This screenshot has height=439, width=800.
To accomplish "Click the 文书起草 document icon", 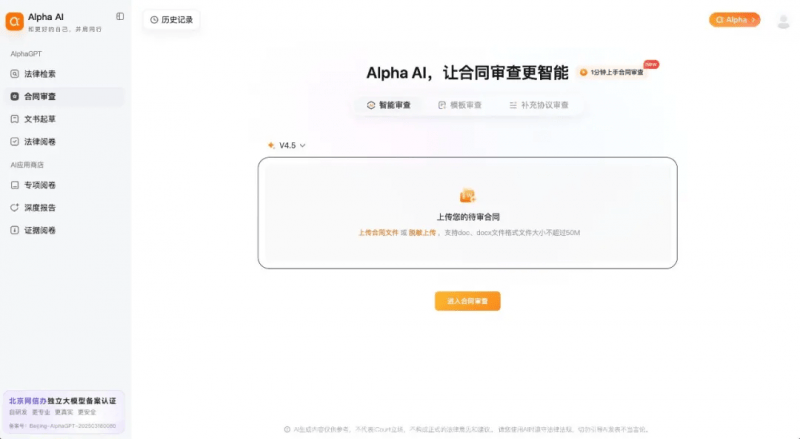I will 15,119.
